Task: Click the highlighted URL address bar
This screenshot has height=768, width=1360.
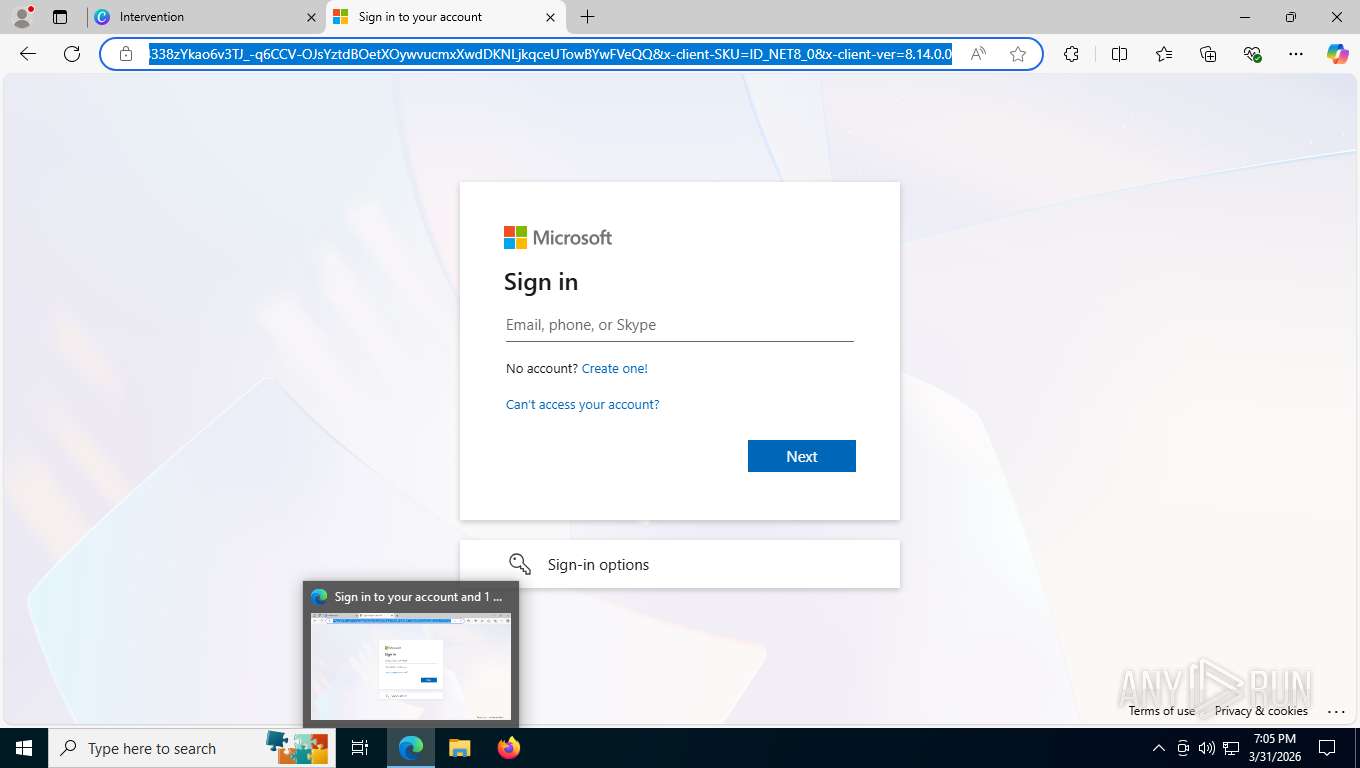Action: point(550,54)
